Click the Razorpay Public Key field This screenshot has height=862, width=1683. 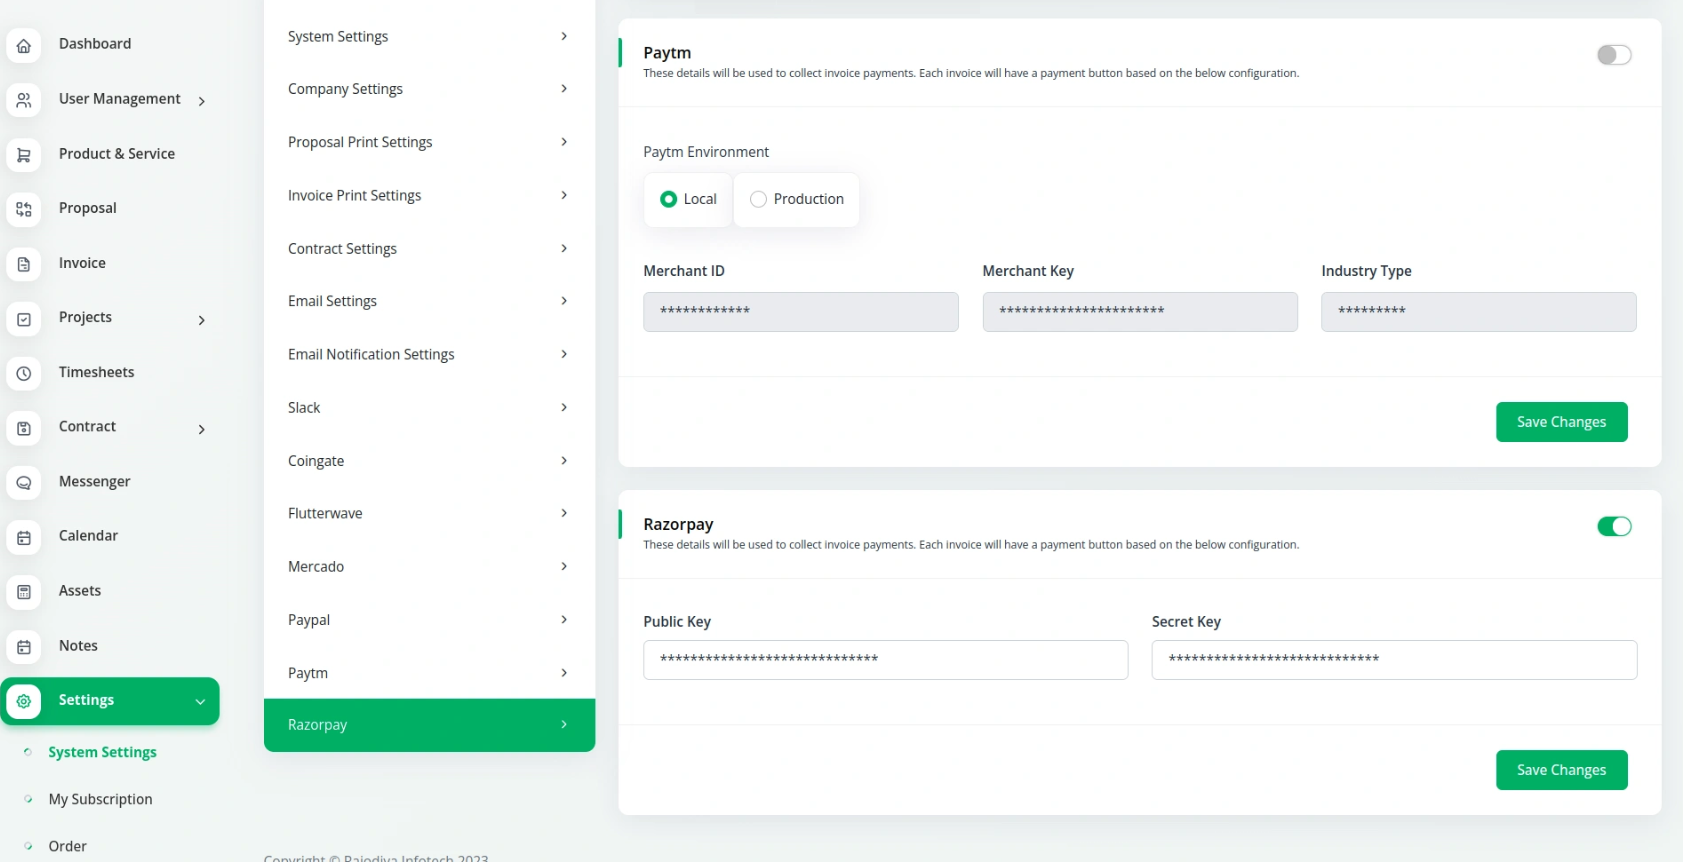pyautogui.click(x=885, y=660)
